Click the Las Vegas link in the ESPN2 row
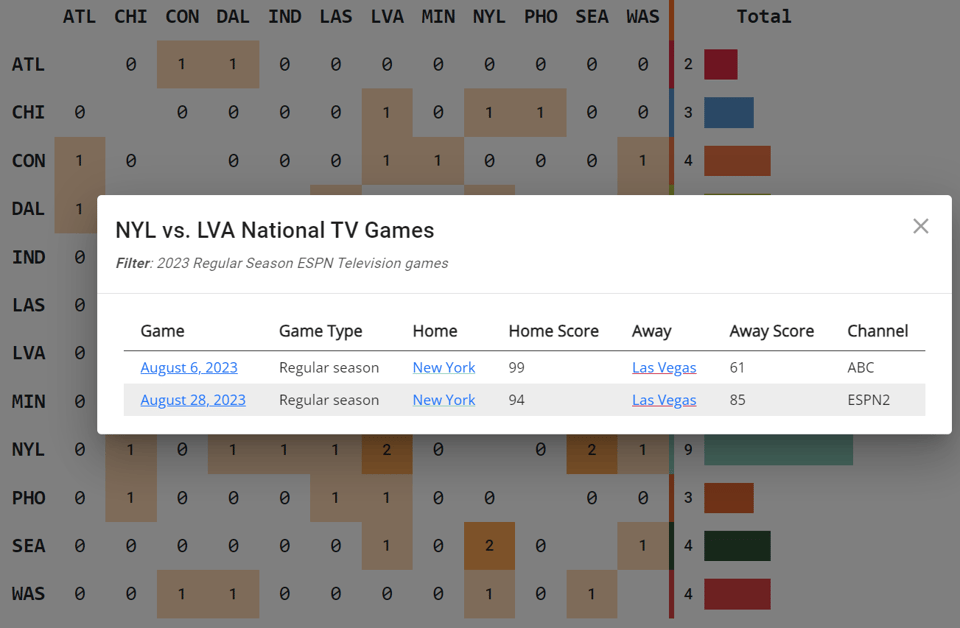Viewport: 960px width, 628px height. point(664,399)
